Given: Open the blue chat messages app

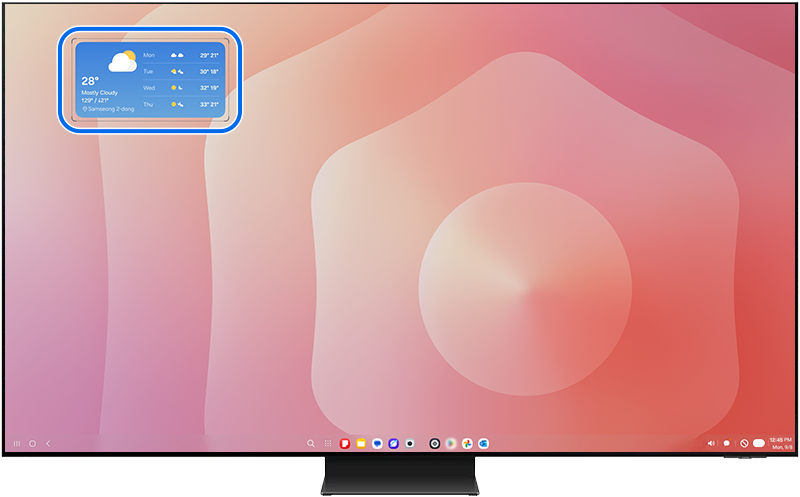Looking at the screenshot, I should (377, 443).
